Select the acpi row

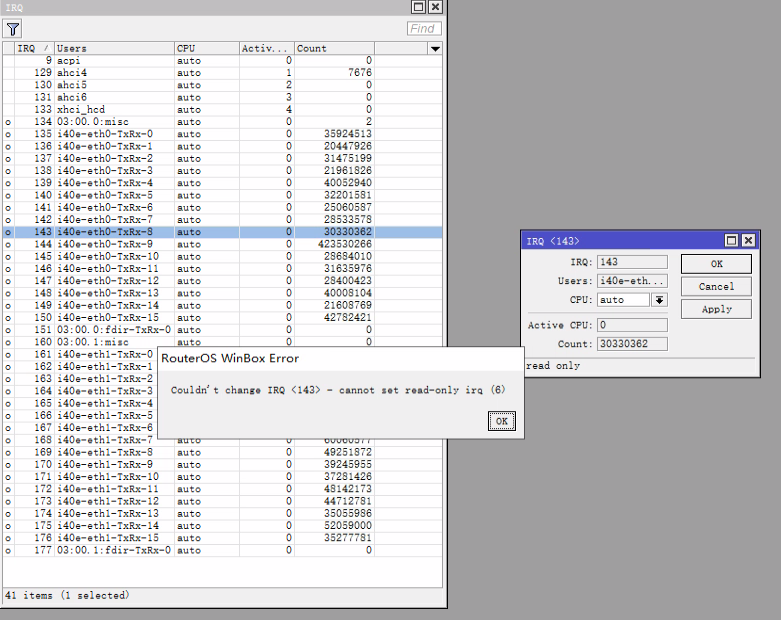pos(222,61)
